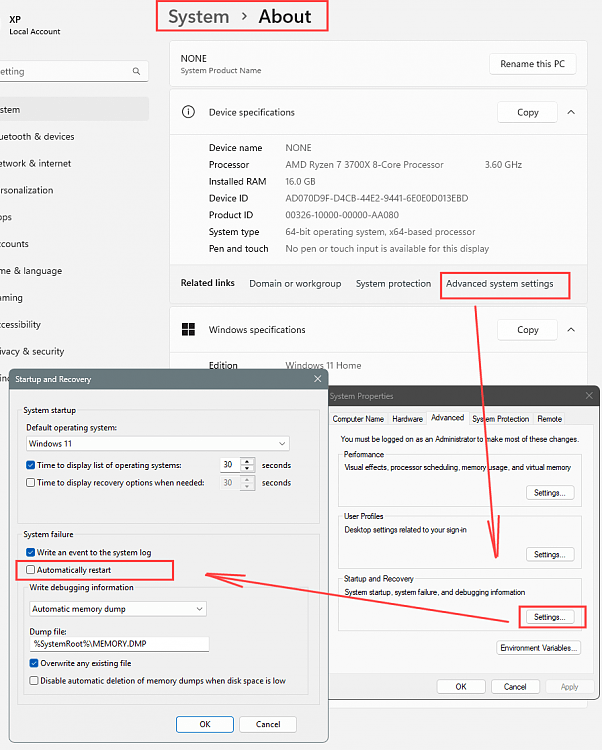The image size is (602, 750).
Task: Enable Time to display recovery options checkbox
Action: pyautogui.click(x=31, y=483)
